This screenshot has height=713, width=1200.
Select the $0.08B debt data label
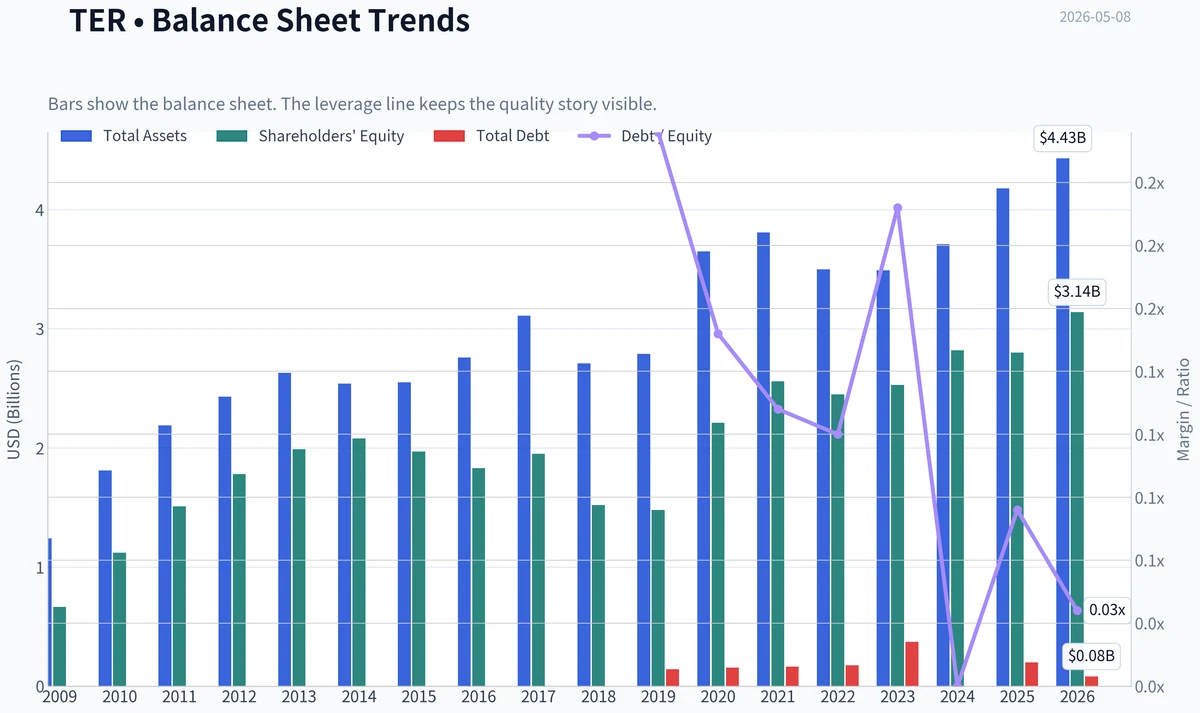click(x=1091, y=656)
